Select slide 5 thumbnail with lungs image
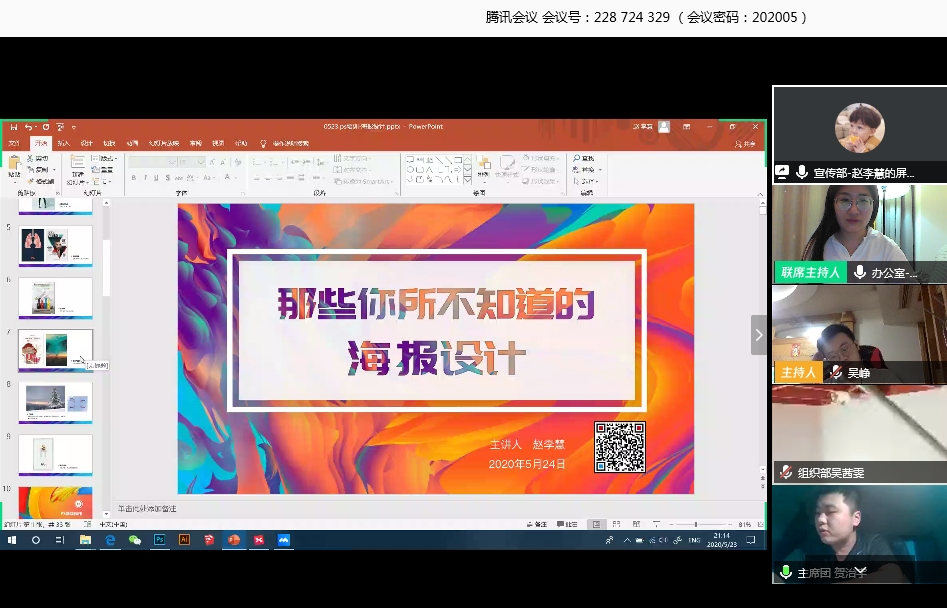The width and height of the screenshot is (947, 608). click(x=56, y=244)
